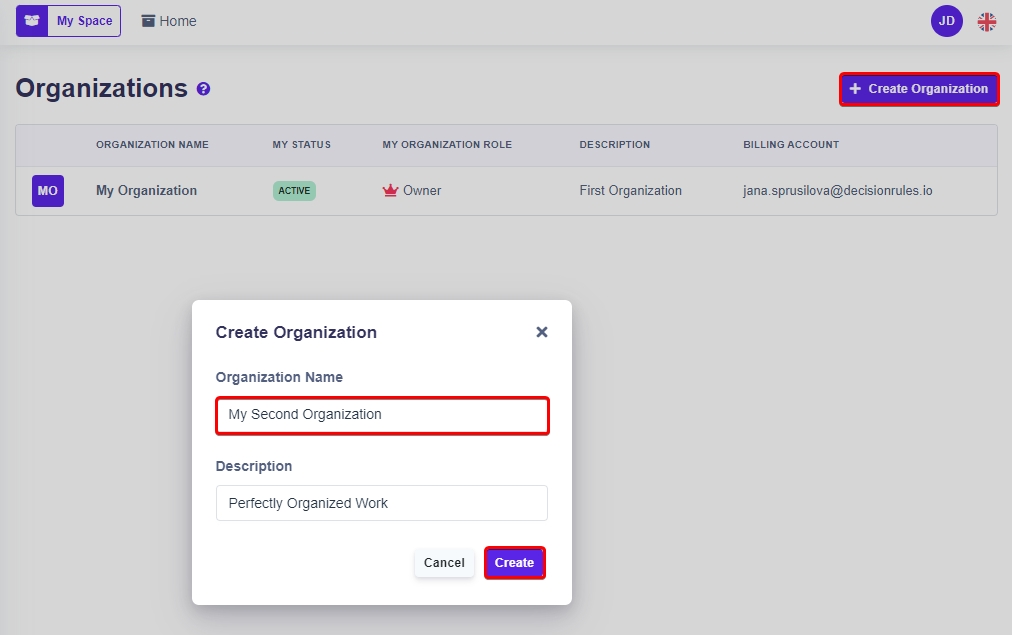Click the My Space logo icon
This screenshot has width=1012, height=635.
coord(32,21)
